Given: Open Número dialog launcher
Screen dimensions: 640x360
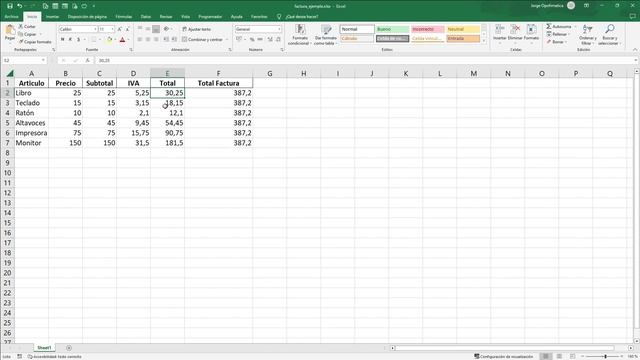Looking at the screenshot, I should pyautogui.click(x=282, y=50).
